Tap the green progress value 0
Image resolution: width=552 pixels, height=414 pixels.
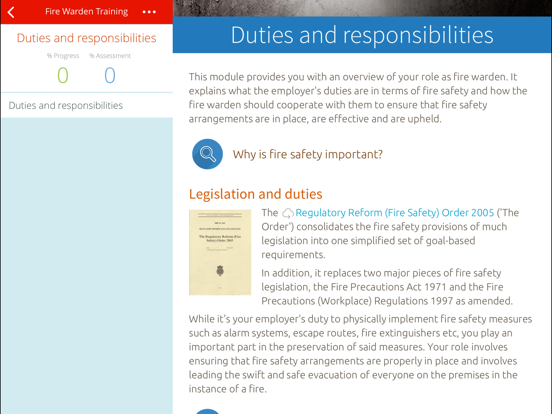[x=63, y=75]
